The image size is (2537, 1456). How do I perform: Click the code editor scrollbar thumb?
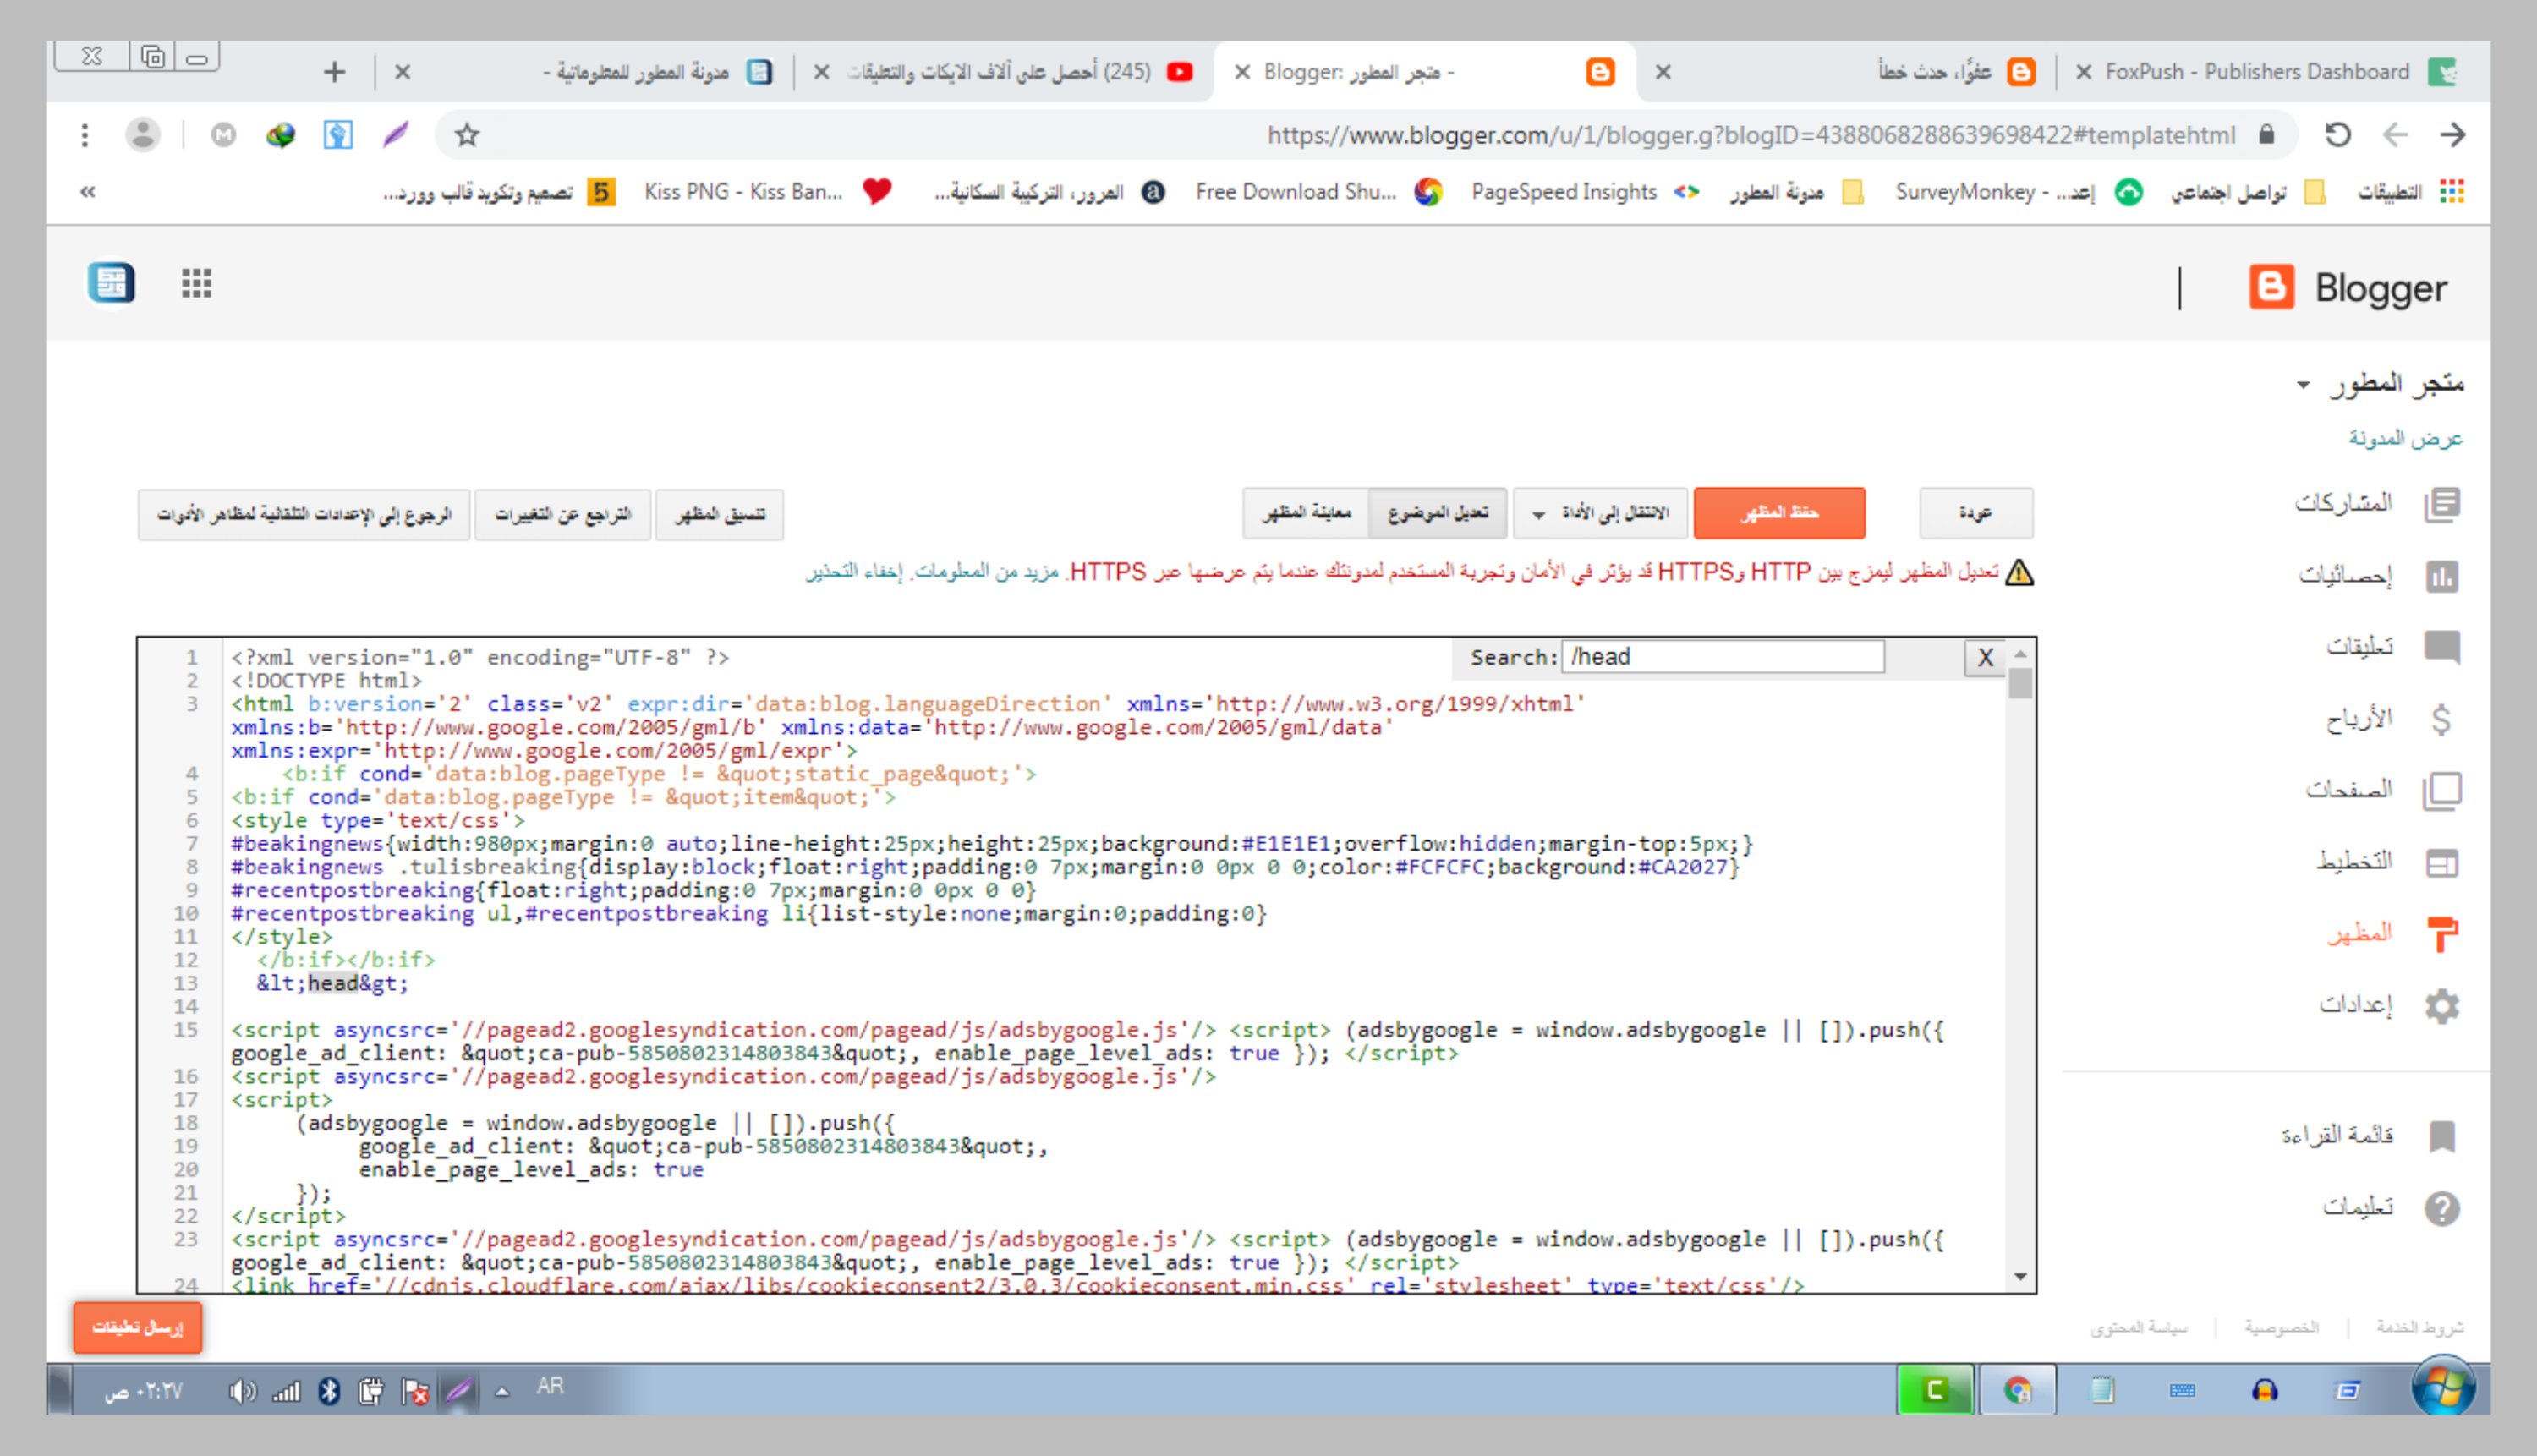[x=2020, y=684]
